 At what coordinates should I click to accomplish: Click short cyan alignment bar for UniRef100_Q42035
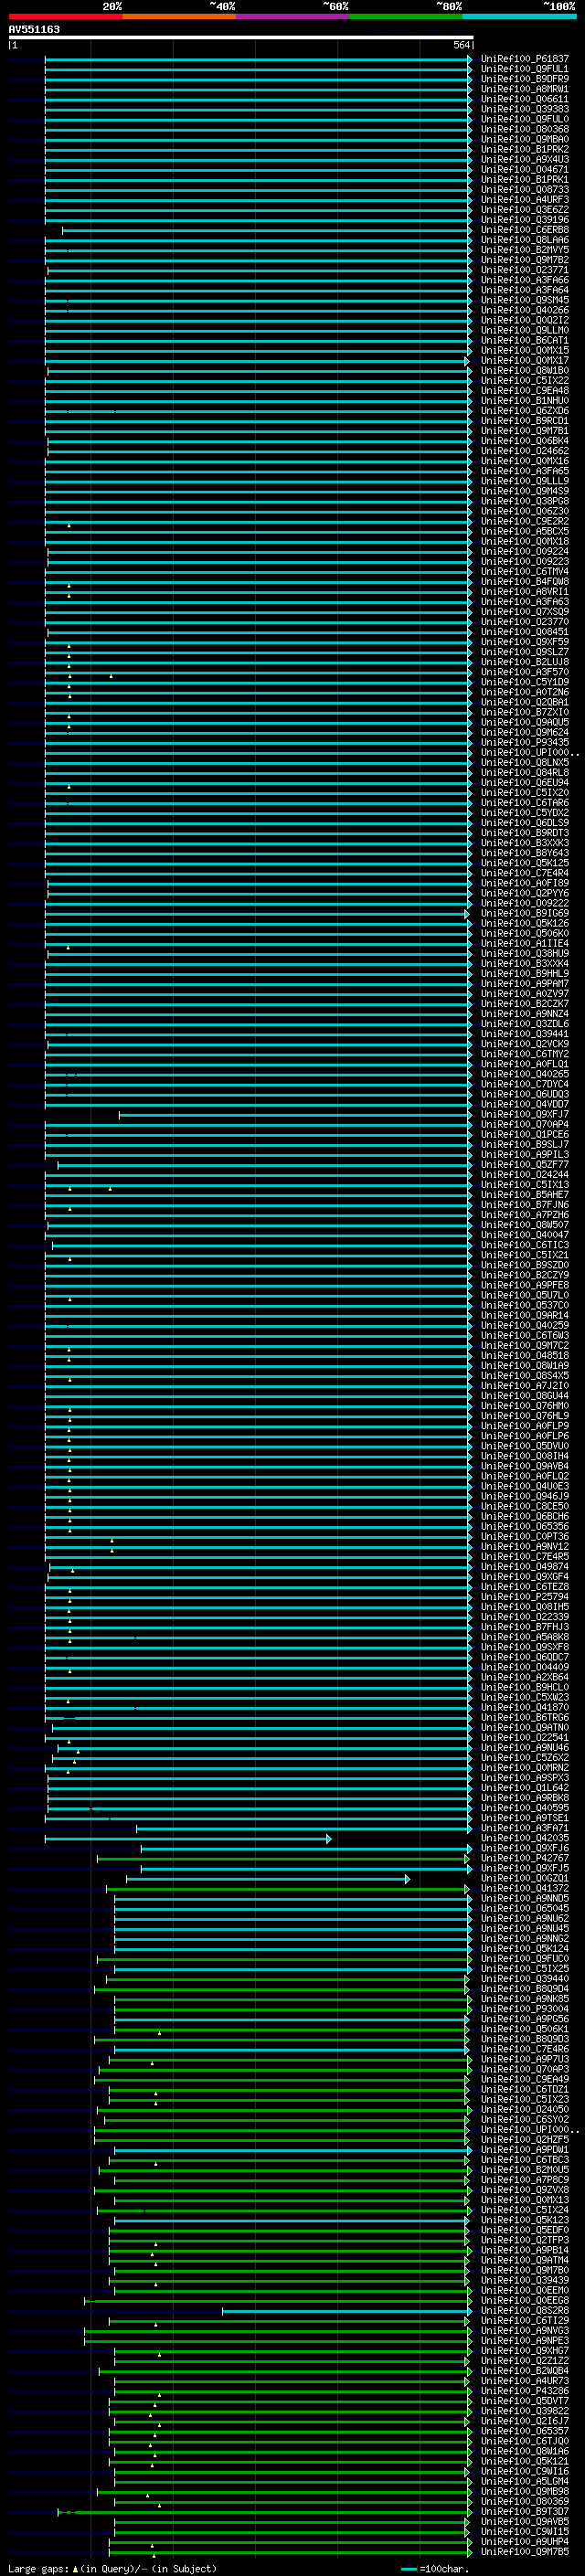pos(188,1838)
